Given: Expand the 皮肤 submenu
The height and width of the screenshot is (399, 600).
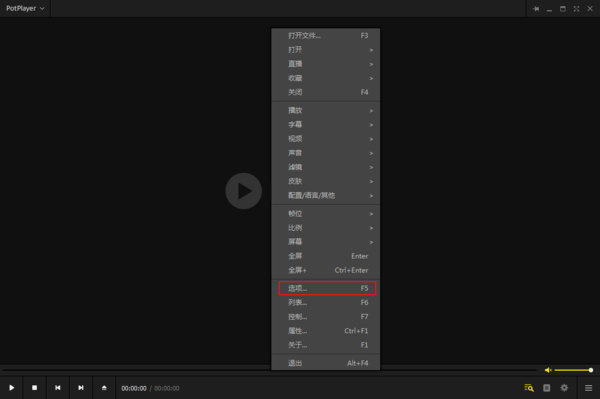Looking at the screenshot, I should (x=326, y=181).
